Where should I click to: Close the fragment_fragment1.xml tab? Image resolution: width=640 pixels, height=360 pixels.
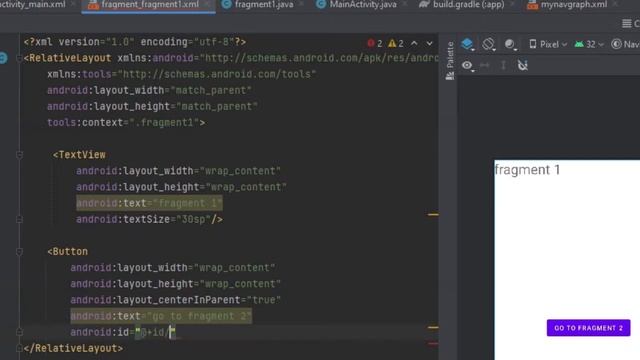tap(207, 5)
